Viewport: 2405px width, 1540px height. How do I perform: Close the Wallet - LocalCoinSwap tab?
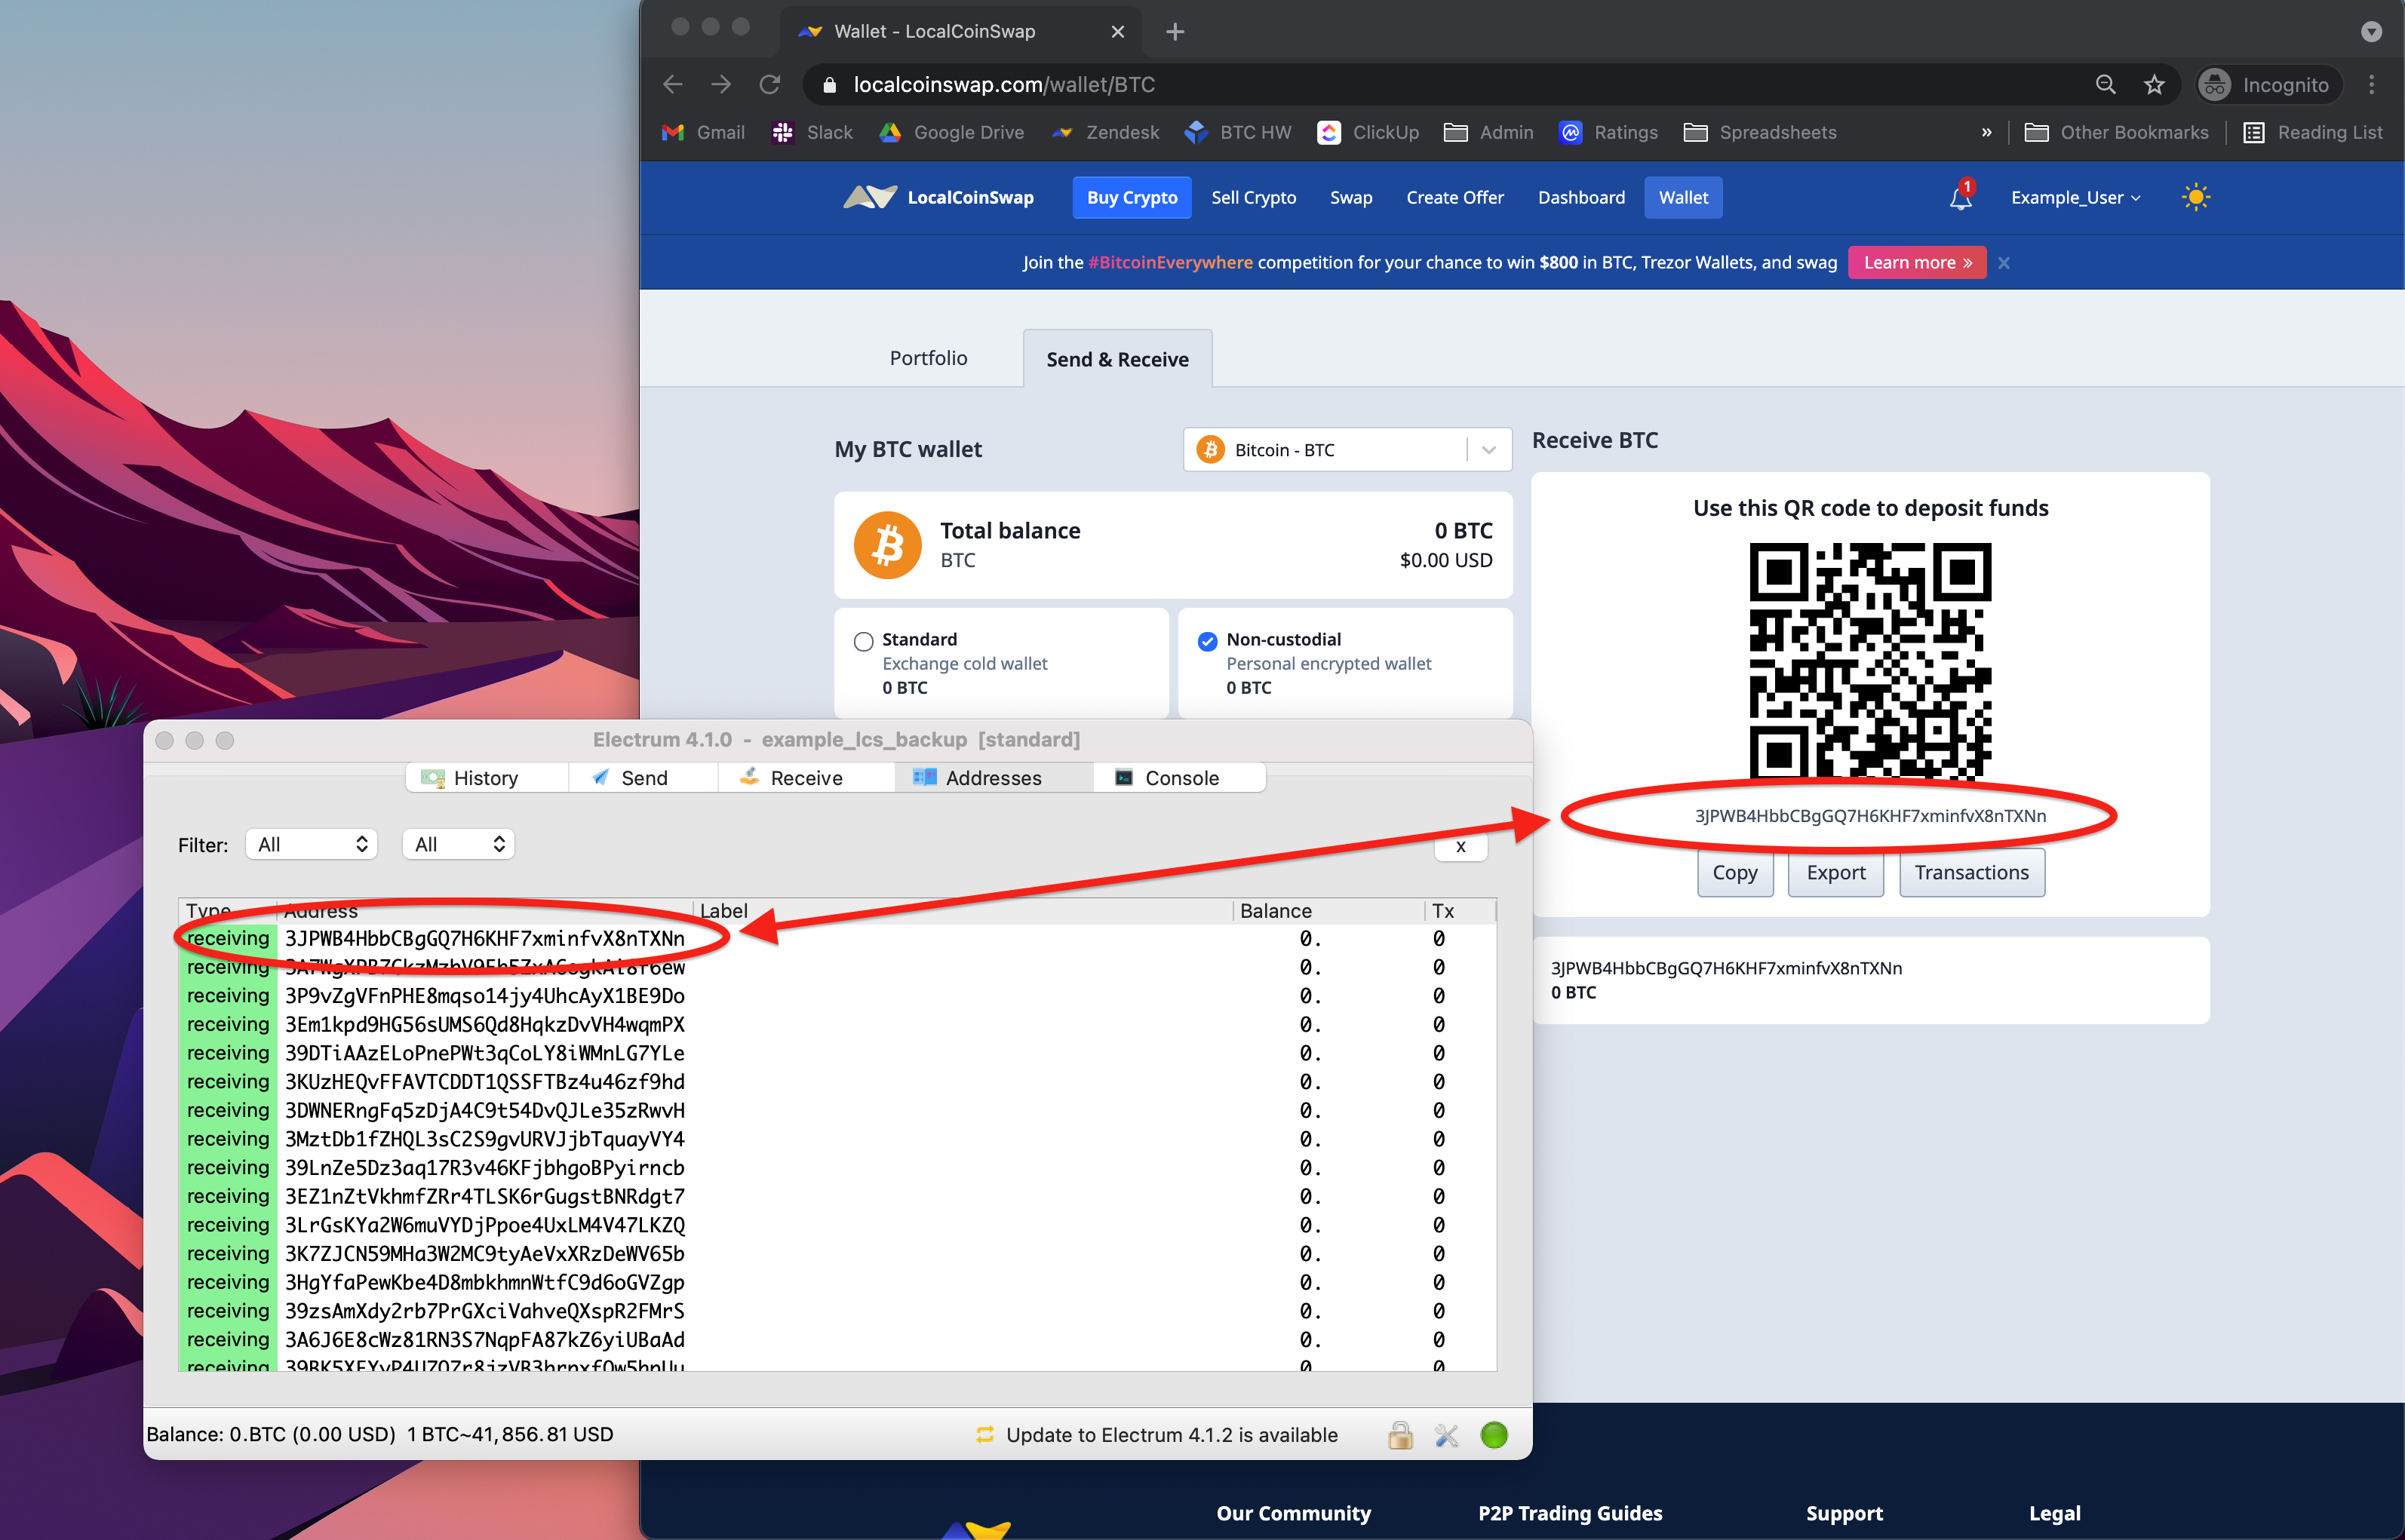(1118, 31)
